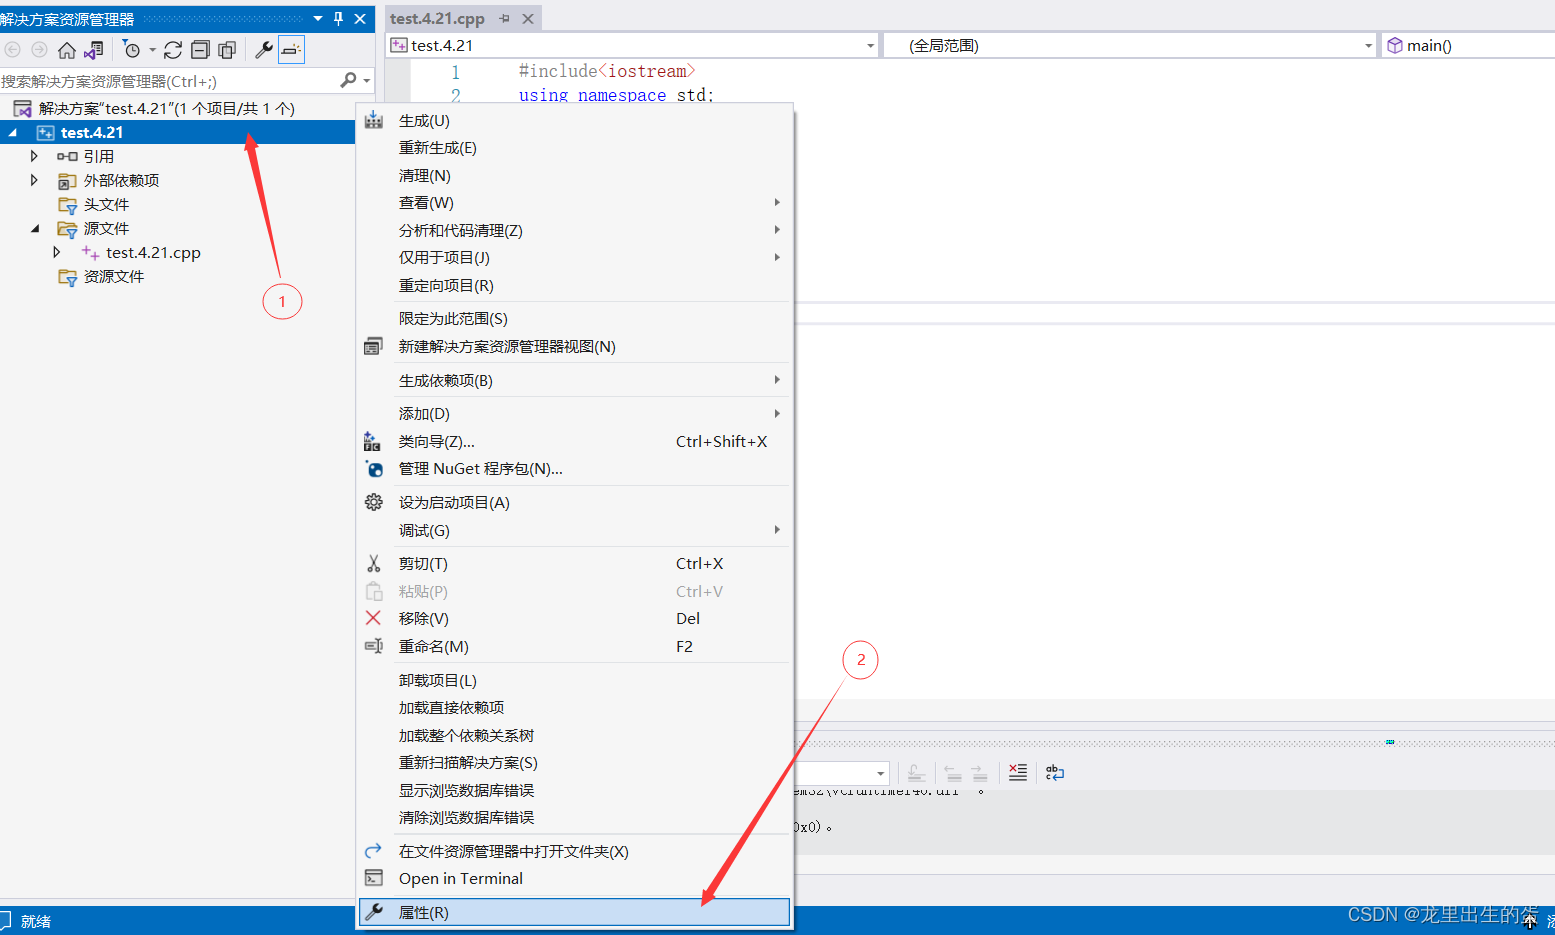Click the Home icon in Solution Explorer toolbar

tap(67, 50)
